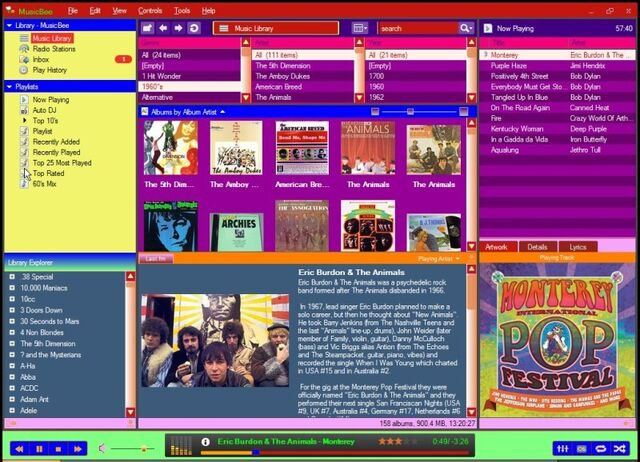Select the American Breed album cover
This screenshot has width=640, height=462.
[x=302, y=148]
